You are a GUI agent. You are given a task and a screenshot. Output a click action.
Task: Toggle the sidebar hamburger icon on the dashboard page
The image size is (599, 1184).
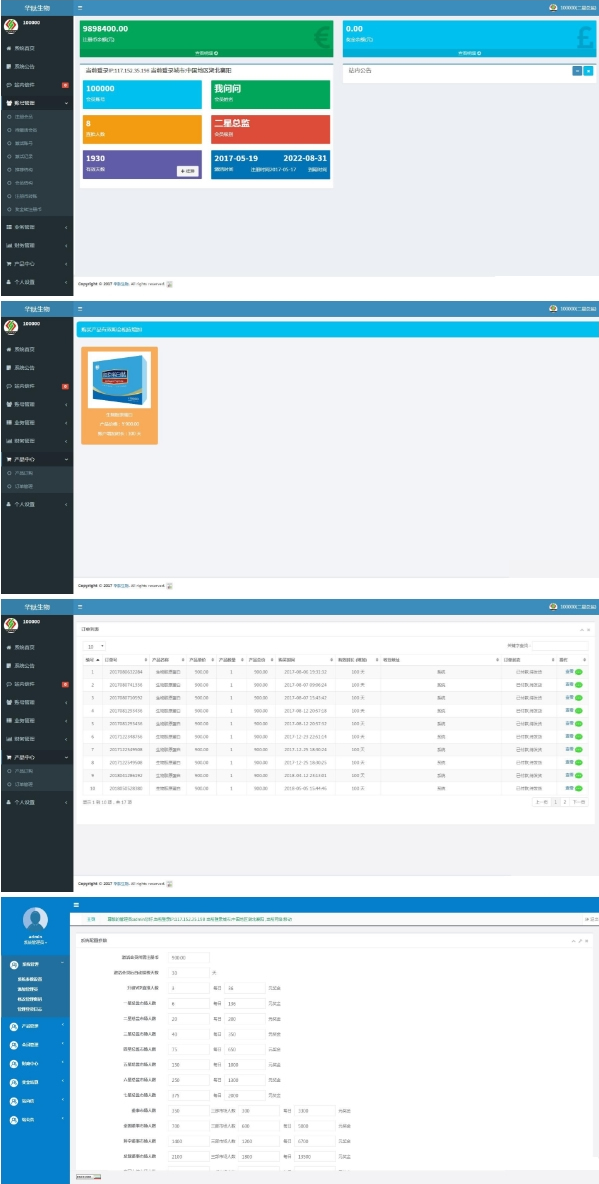[80, 8]
